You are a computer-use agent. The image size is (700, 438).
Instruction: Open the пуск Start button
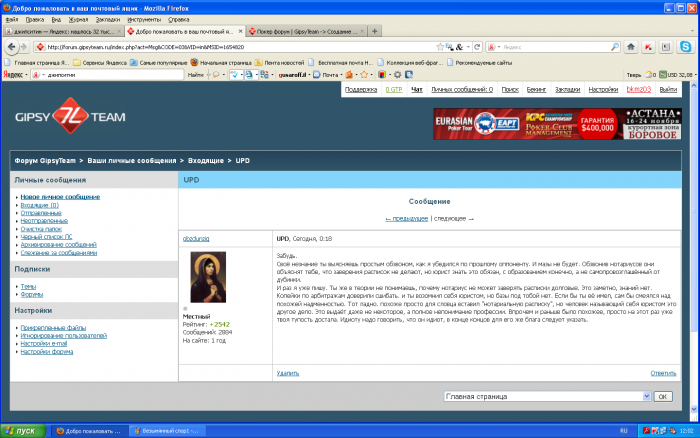(23, 431)
